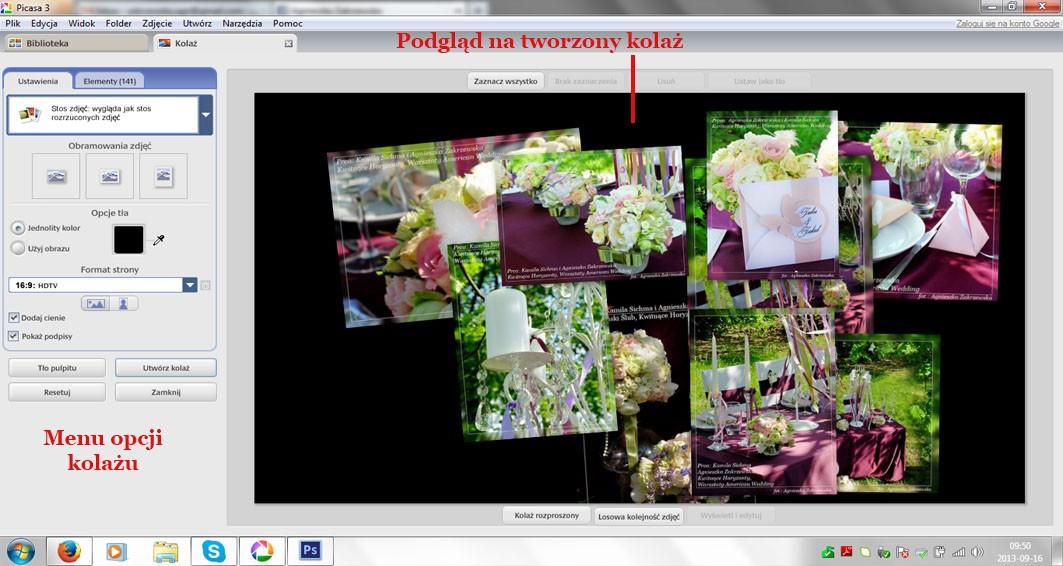The width and height of the screenshot is (1063, 566).
Task: Click the Tło pulpitu button
Action: tap(57, 367)
